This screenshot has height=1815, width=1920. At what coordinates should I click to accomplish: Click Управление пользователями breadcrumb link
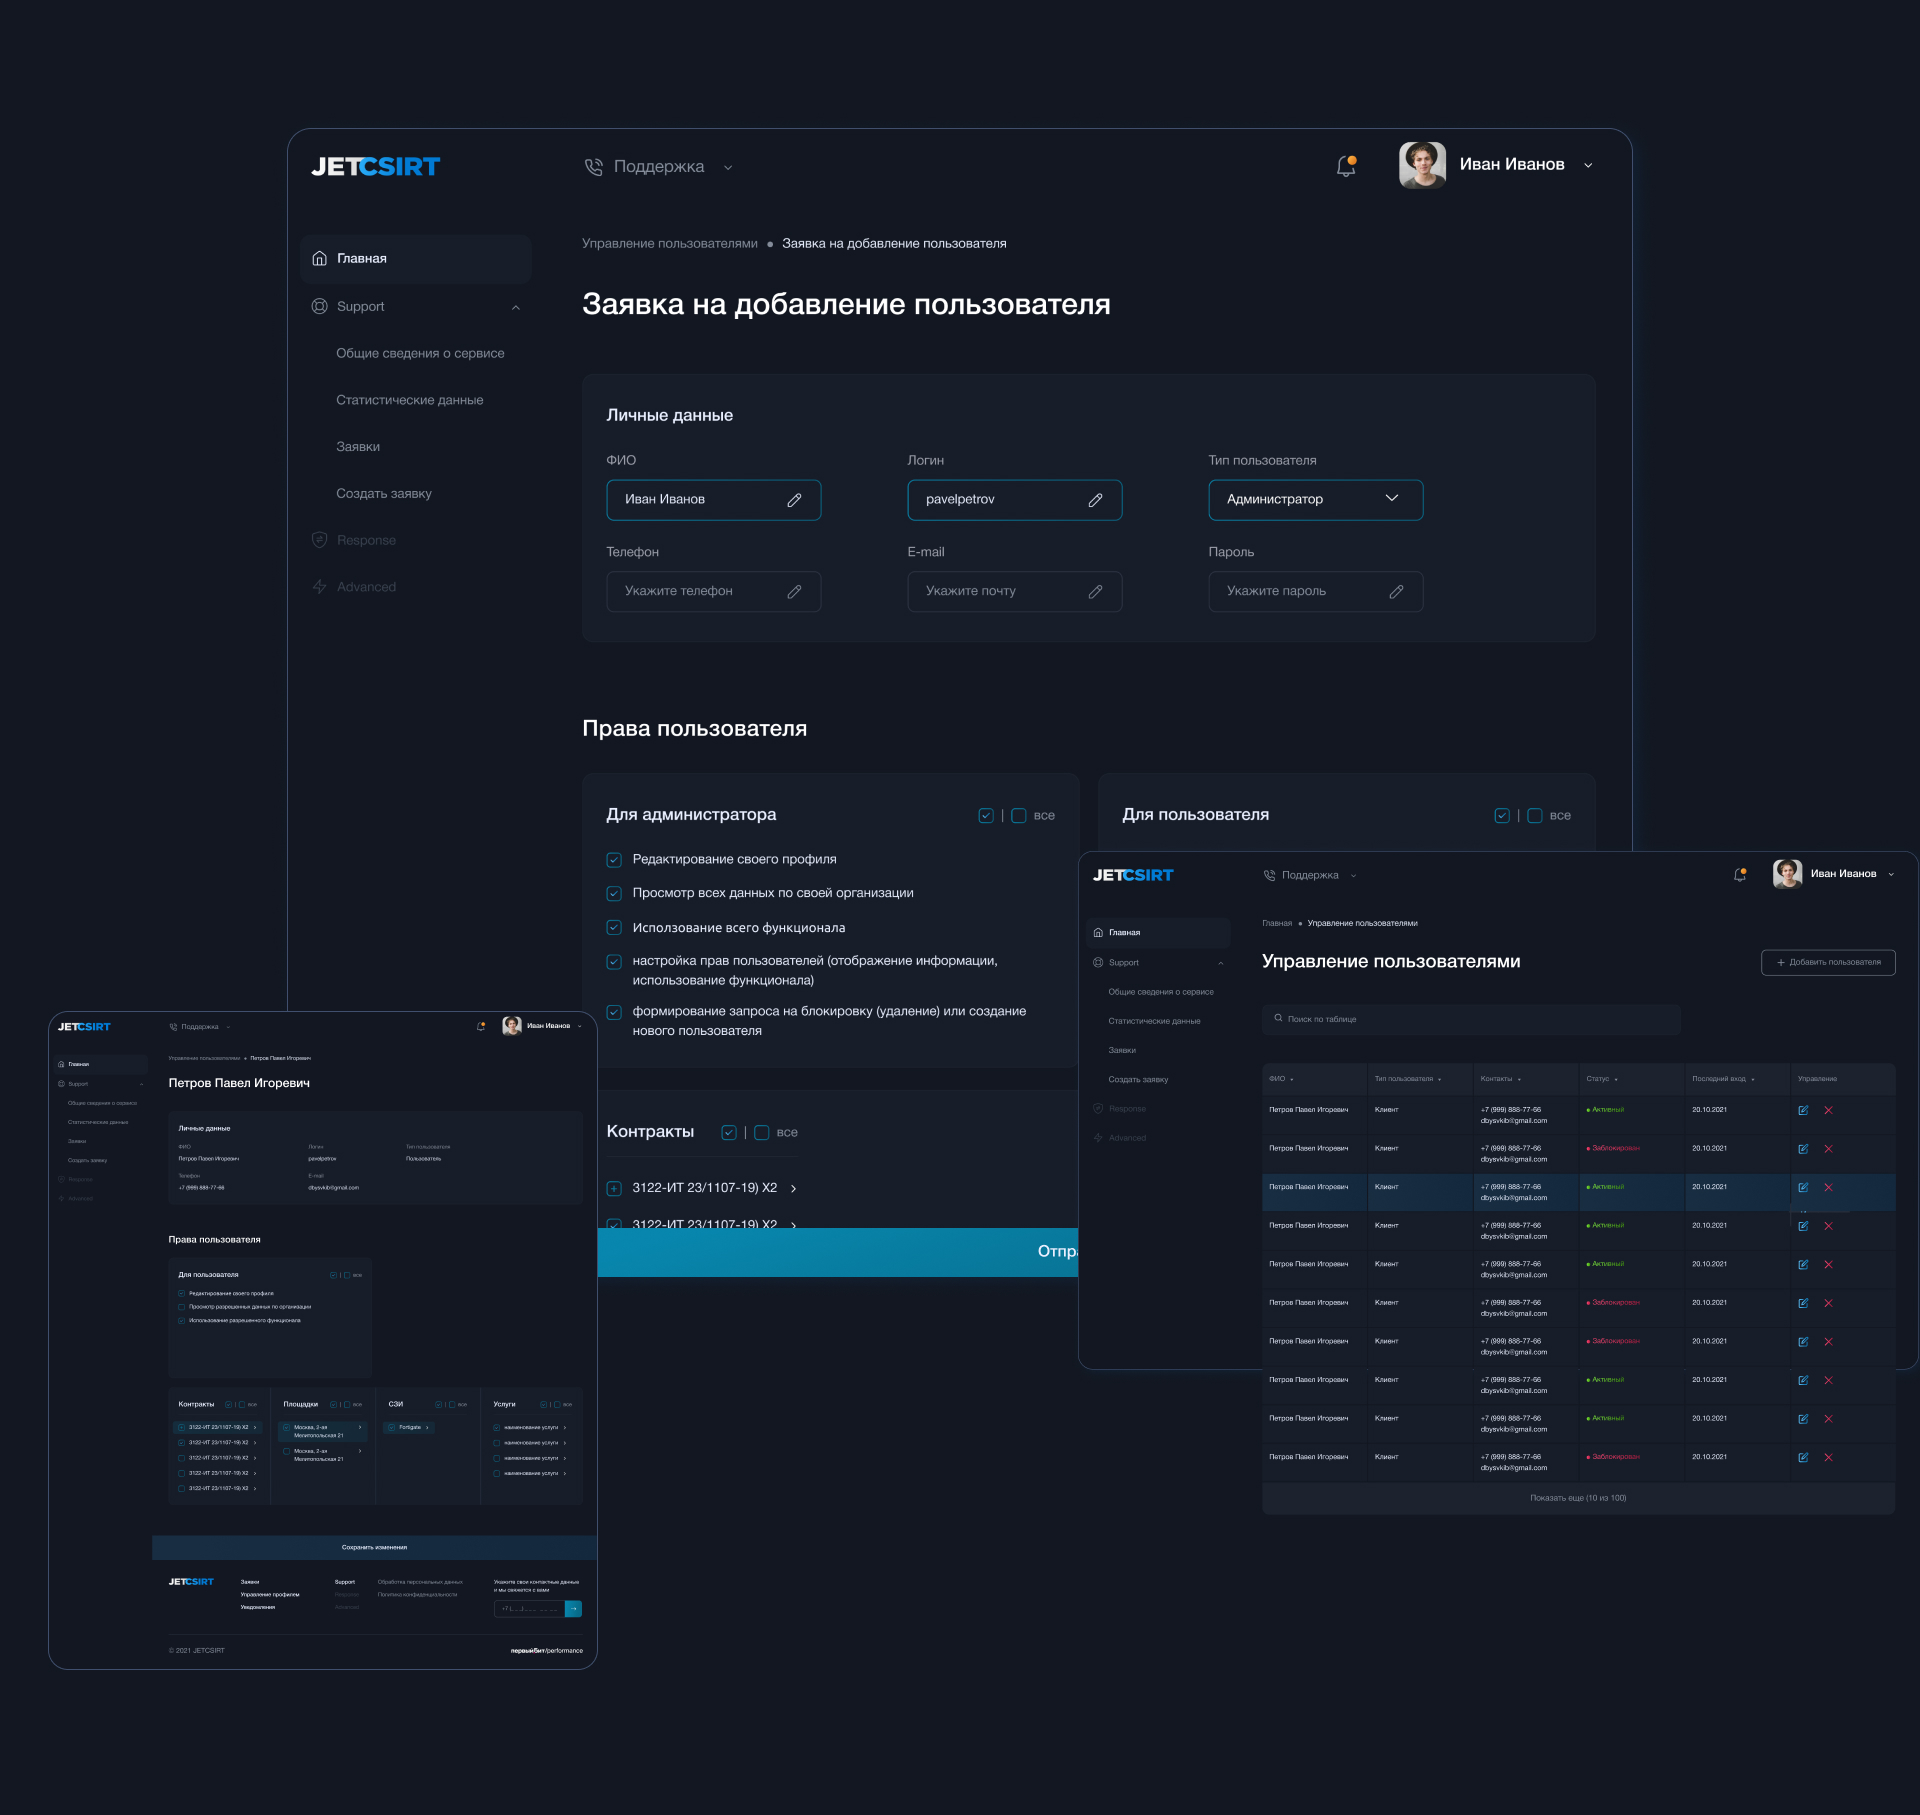tap(669, 244)
